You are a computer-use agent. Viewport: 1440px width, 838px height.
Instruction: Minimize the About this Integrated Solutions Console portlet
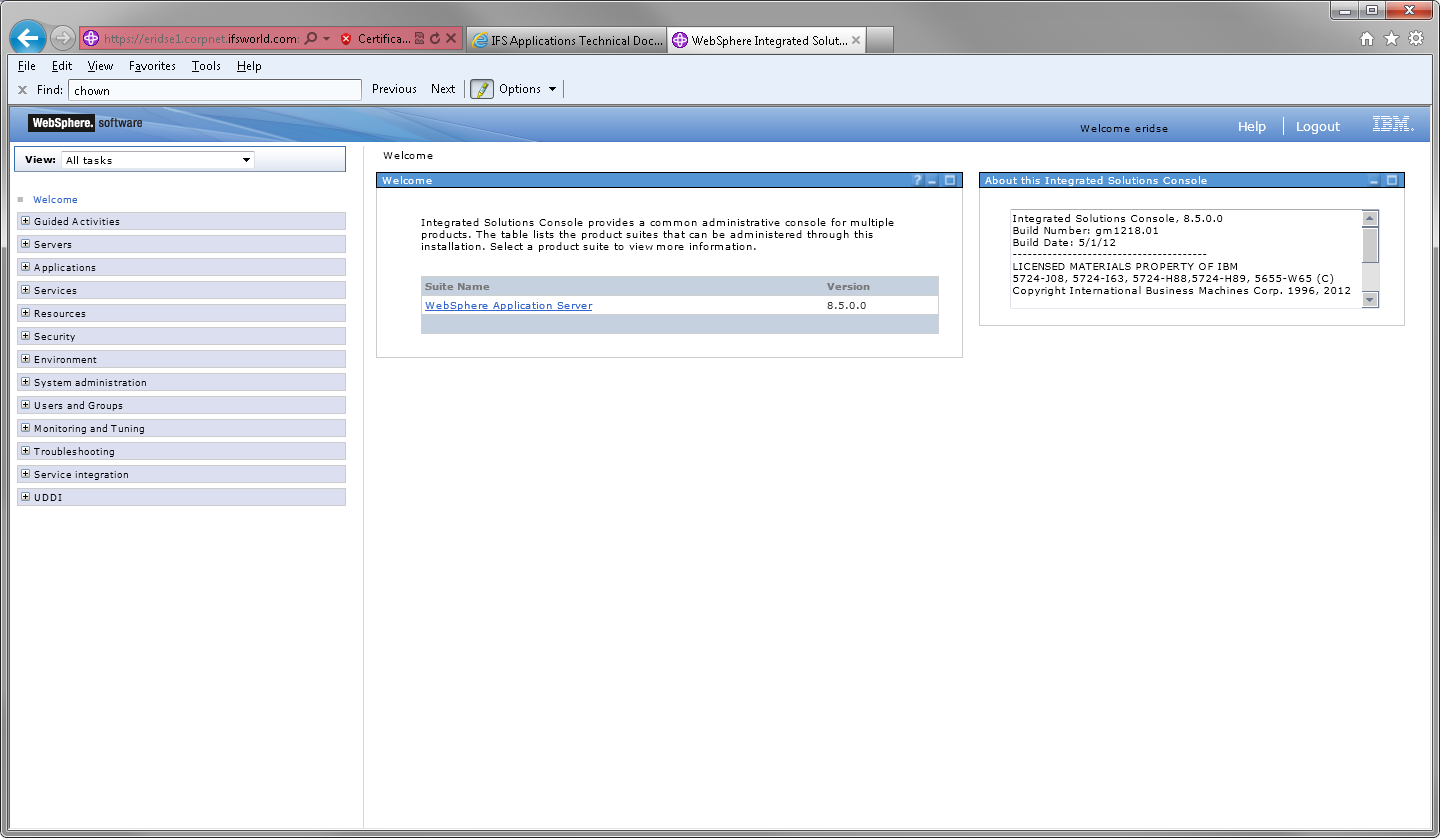[x=1373, y=180]
